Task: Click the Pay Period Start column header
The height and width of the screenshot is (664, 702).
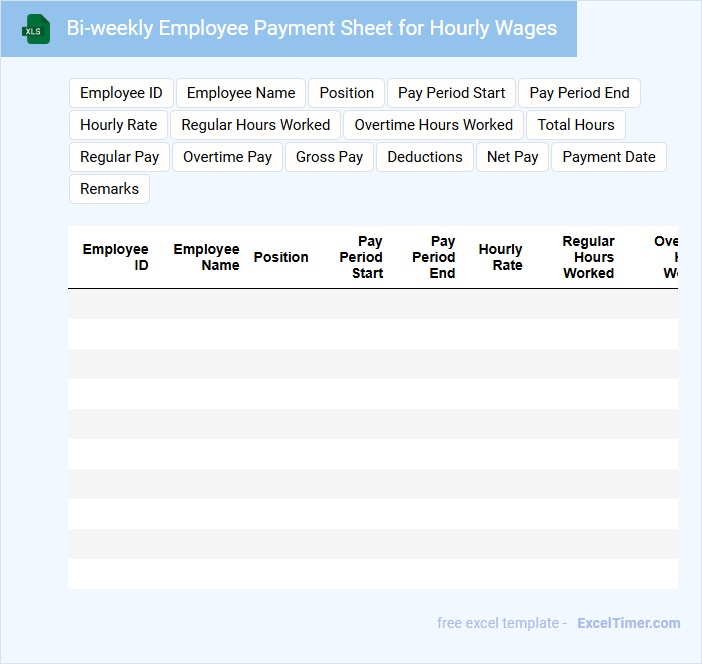Action: (x=361, y=257)
